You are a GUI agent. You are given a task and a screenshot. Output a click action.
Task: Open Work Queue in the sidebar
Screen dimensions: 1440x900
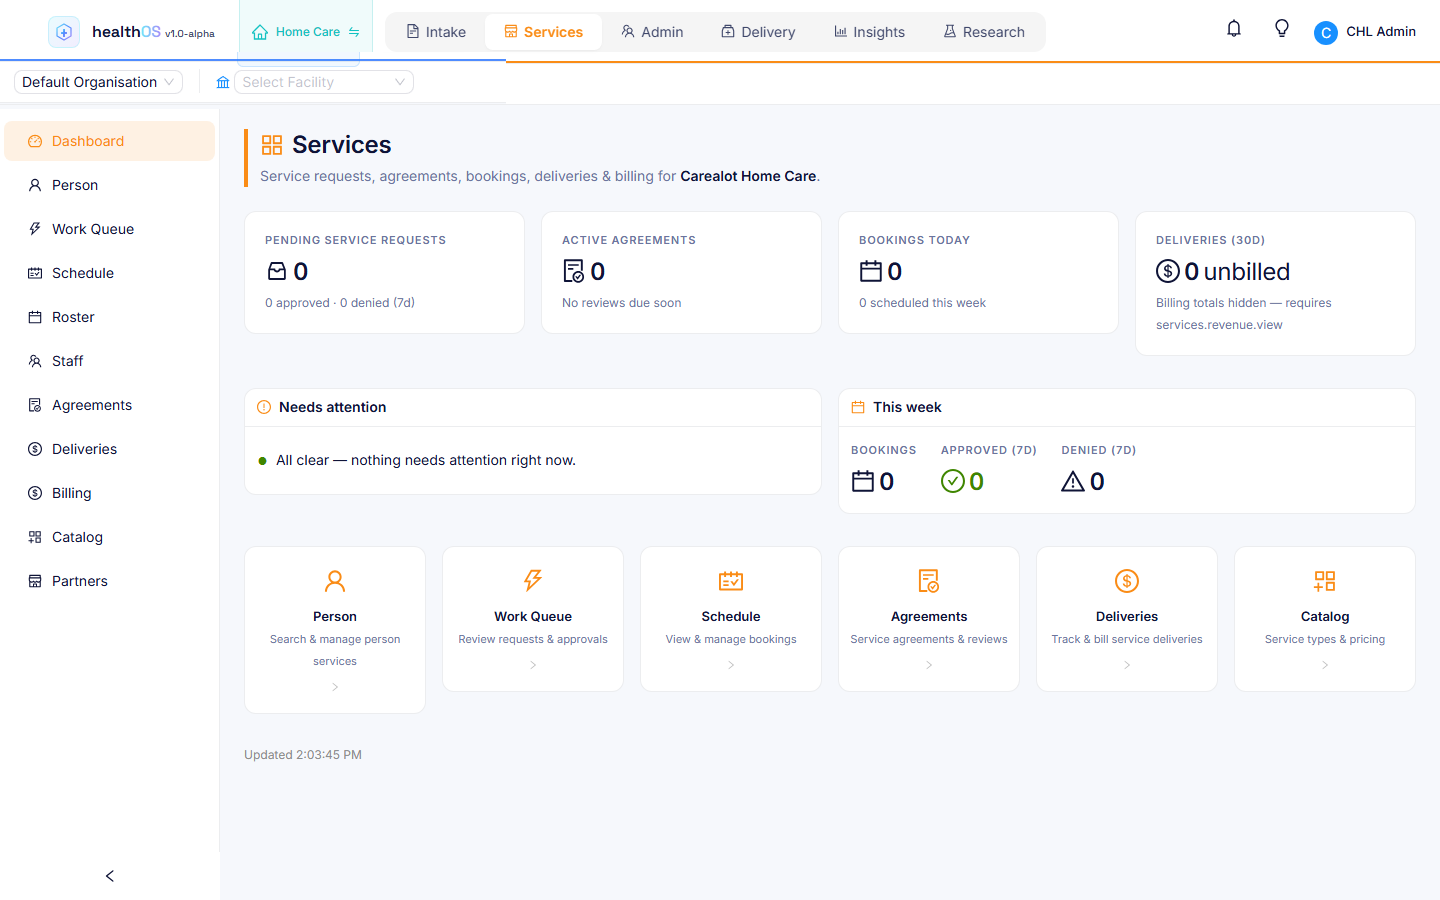point(110,229)
